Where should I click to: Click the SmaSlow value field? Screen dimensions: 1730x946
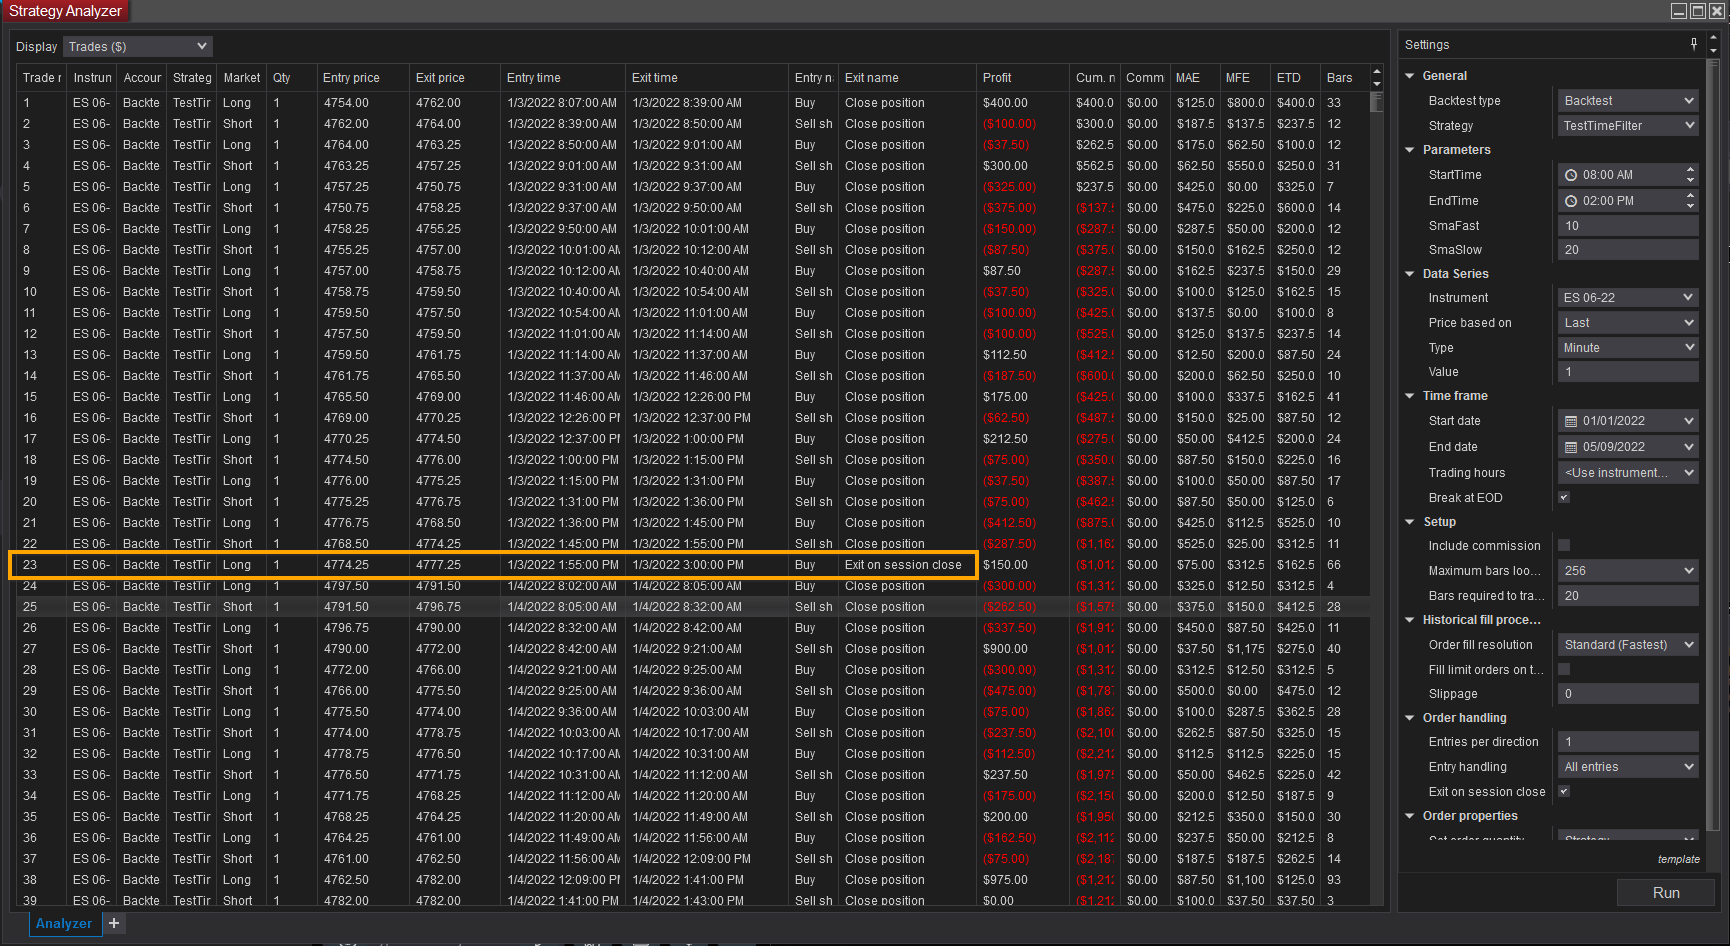(x=1628, y=250)
